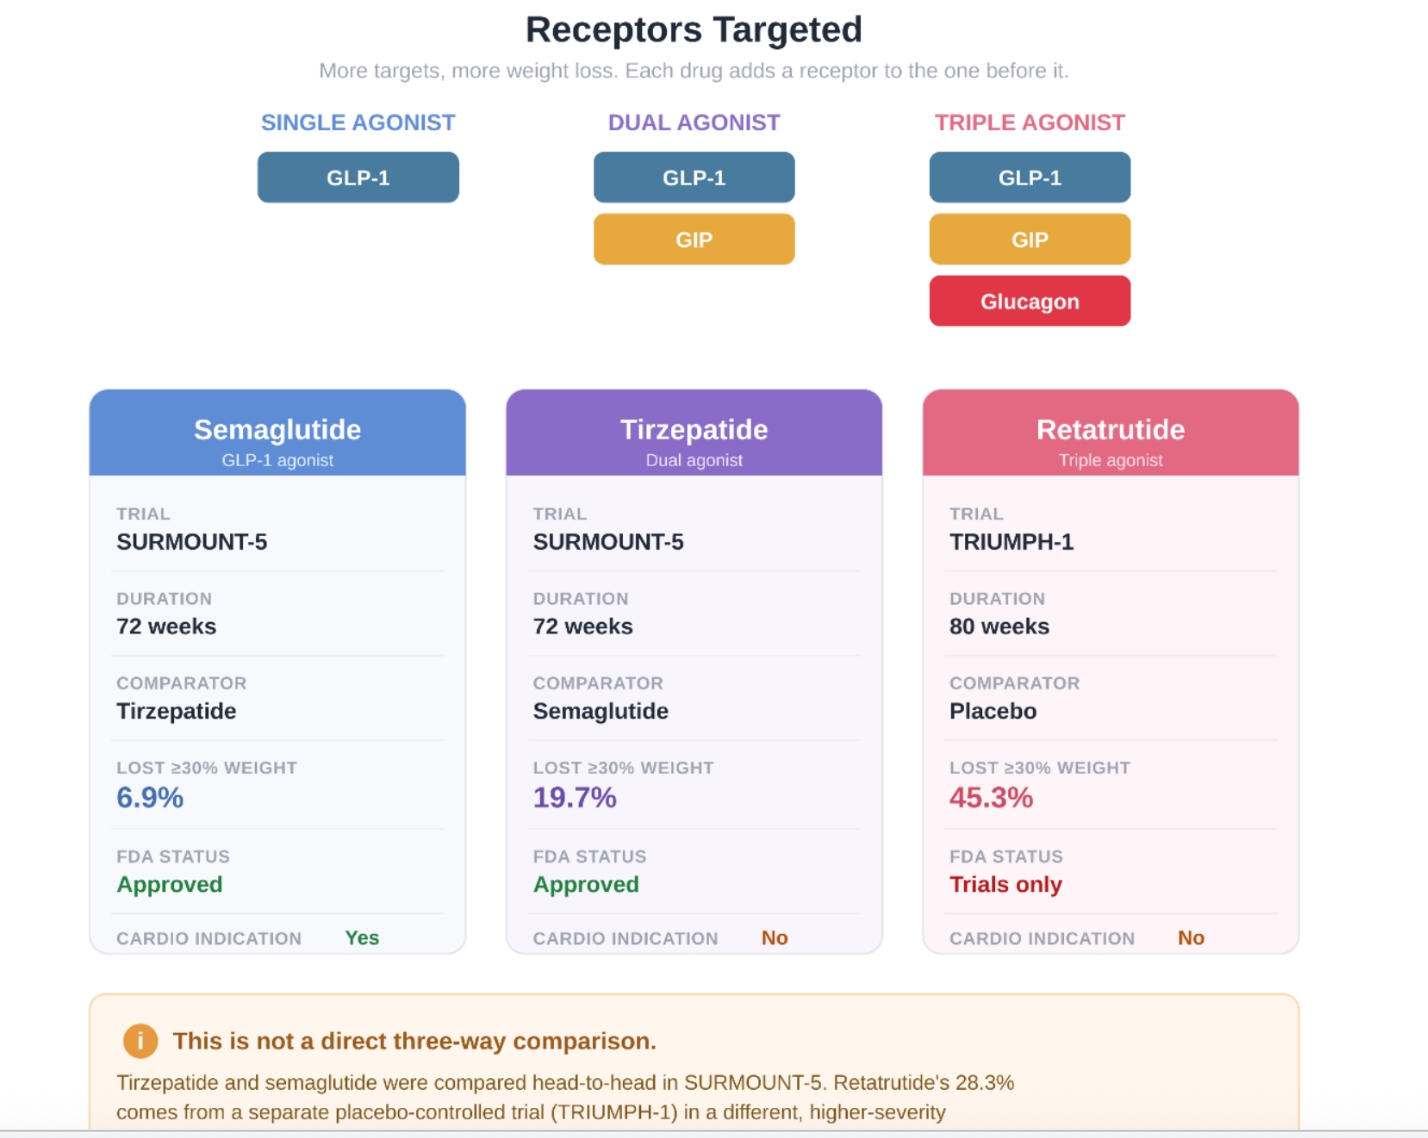Image resolution: width=1428 pixels, height=1138 pixels.
Task: Click Semaglutide's 6.9% weight loss value
Action: coord(150,797)
